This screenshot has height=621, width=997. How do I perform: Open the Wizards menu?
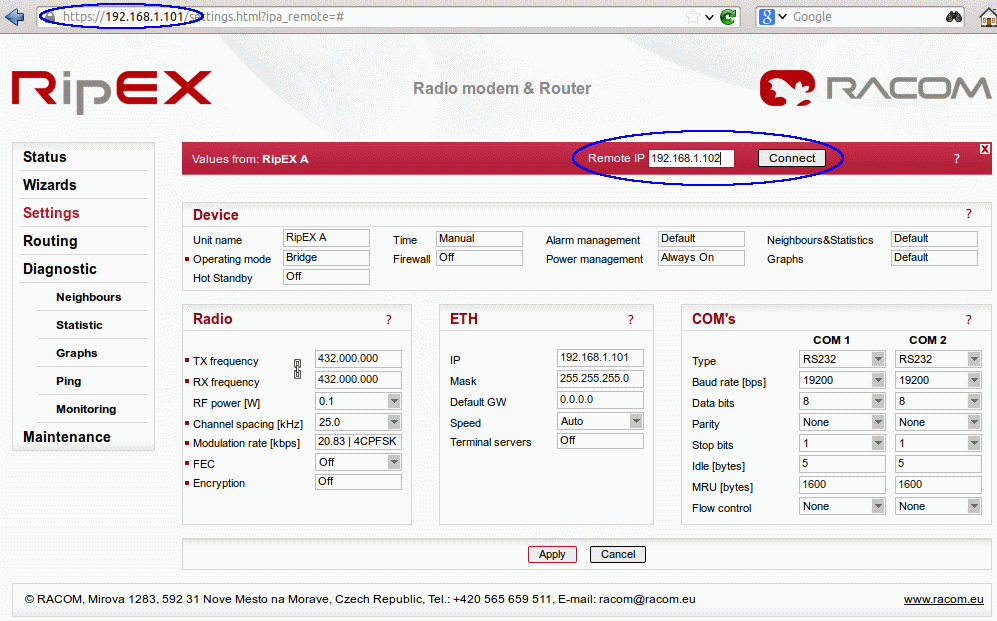[x=50, y=185]
